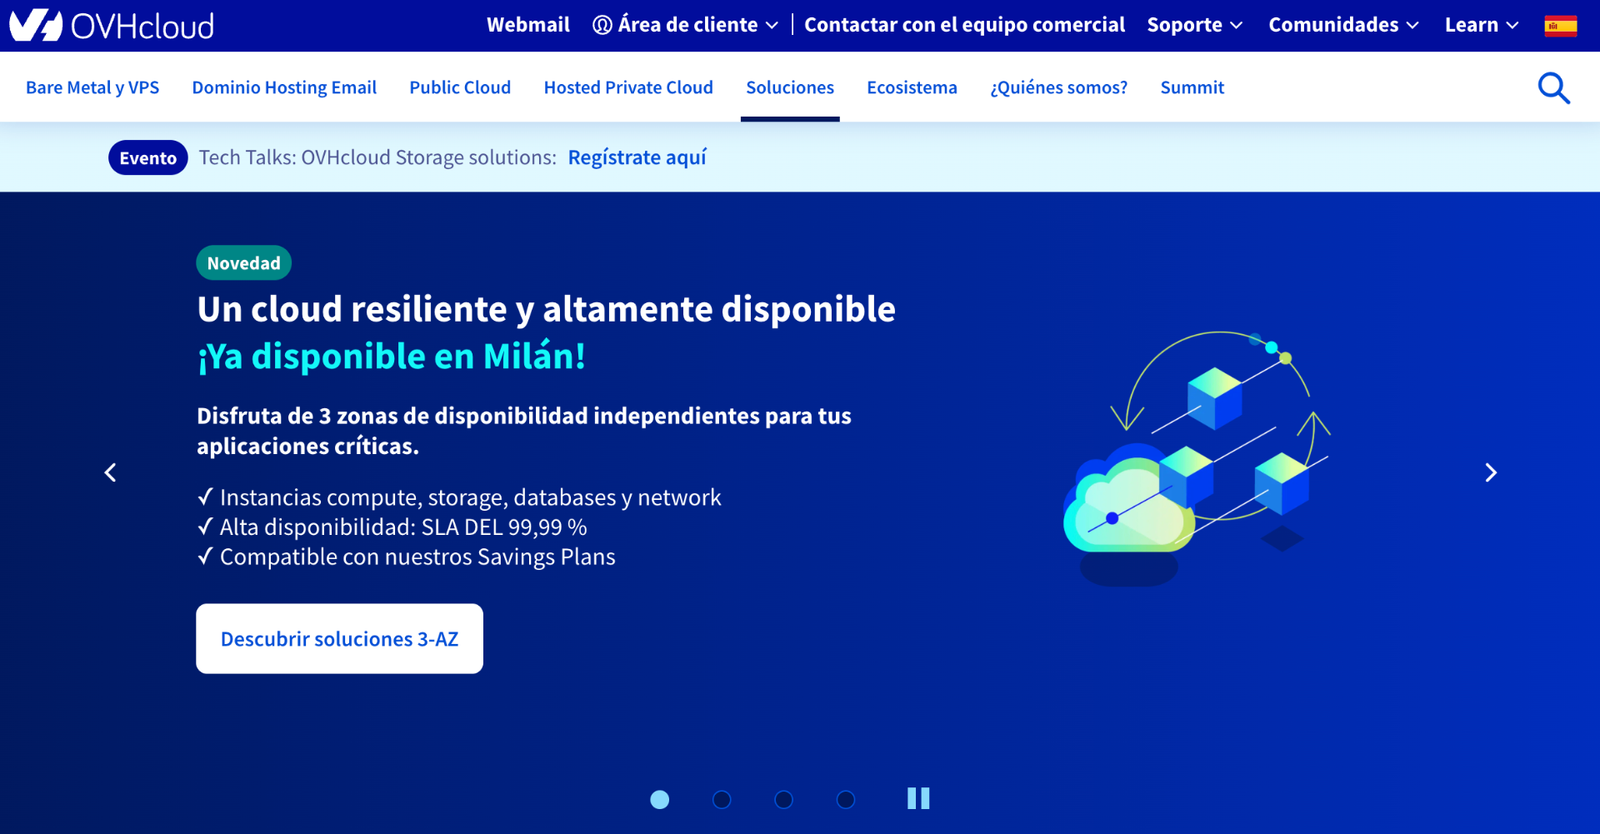Click text Alta disponibilidad: SLA DEL 99,99 %

(403, 527)
